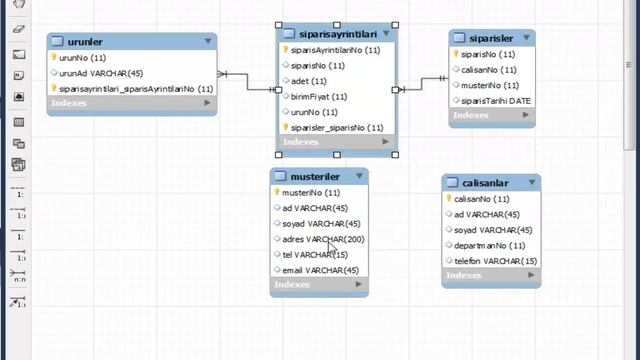Select the siparisayrintilari table title
640x360 pixels.
338,34
